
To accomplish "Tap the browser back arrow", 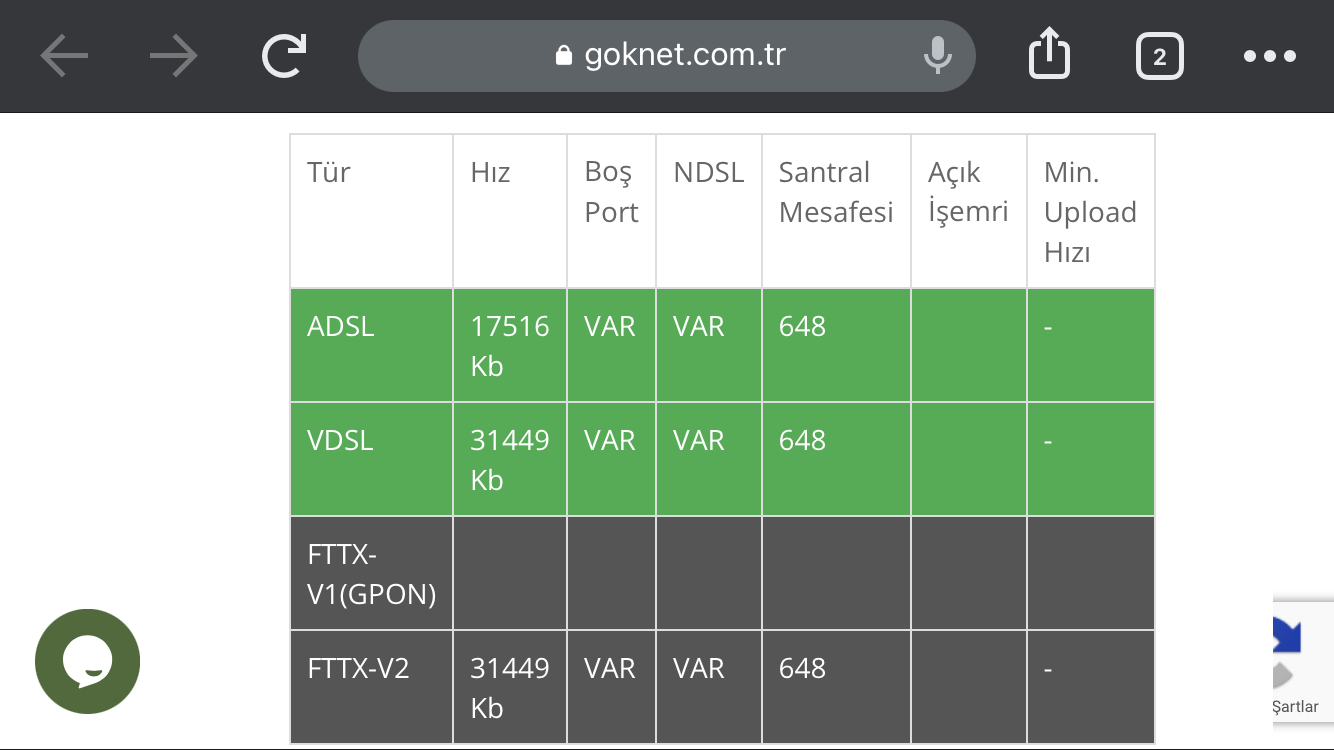I will [64, 57].
